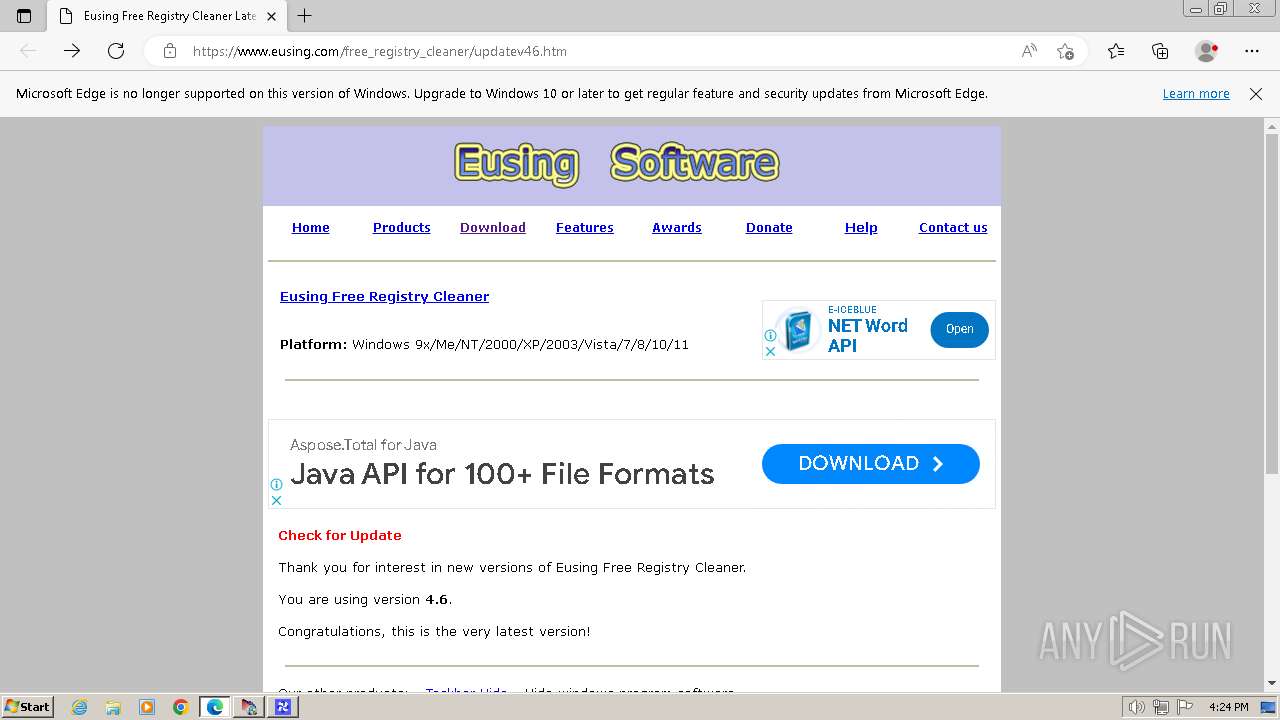Viewport: 1280px width, 720px height.
Task: Select the Eusing registry cleaner taskbar icon
Action: 249,707
